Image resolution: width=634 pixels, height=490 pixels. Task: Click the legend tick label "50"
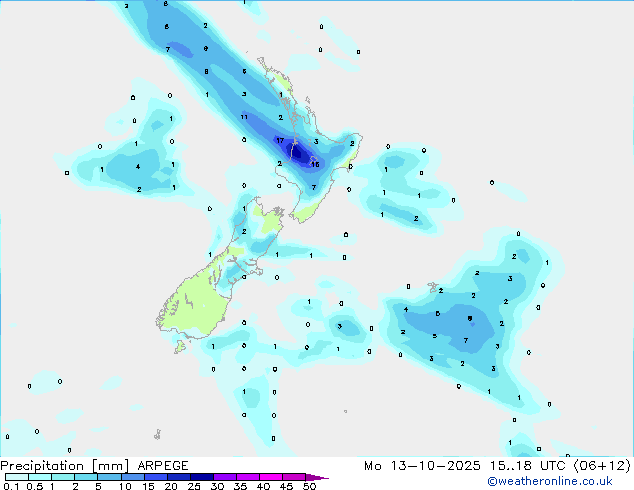click(309, 486)
